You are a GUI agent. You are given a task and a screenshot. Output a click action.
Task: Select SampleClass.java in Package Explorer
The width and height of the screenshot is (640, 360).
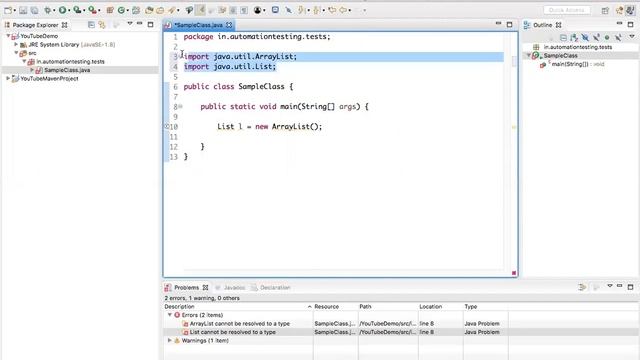(67, 70)
